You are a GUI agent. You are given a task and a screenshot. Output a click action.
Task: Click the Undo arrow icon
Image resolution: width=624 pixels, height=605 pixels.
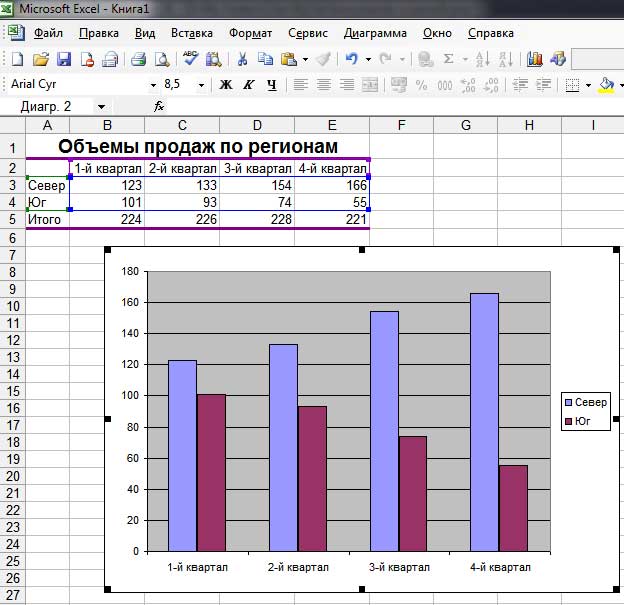click(351, 59)
